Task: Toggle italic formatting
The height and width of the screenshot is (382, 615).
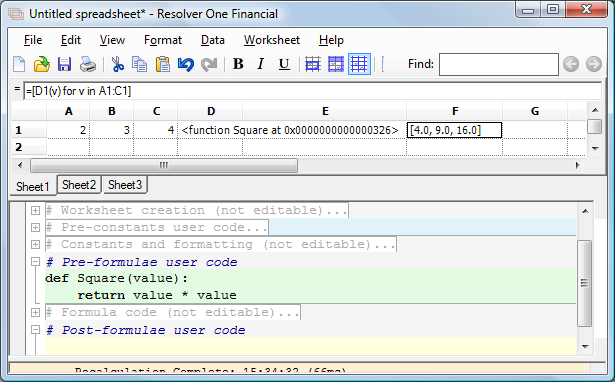Action: click(x=260, y=64)
